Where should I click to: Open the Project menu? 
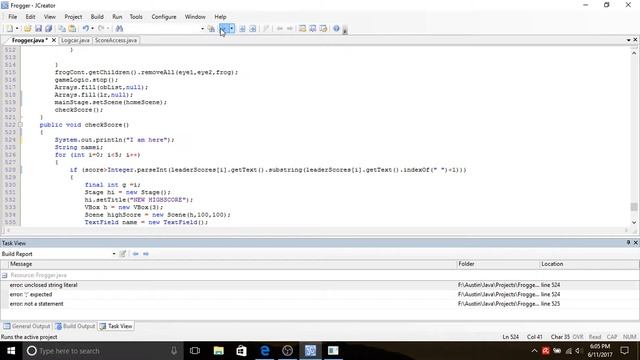(x=73, y=17)
